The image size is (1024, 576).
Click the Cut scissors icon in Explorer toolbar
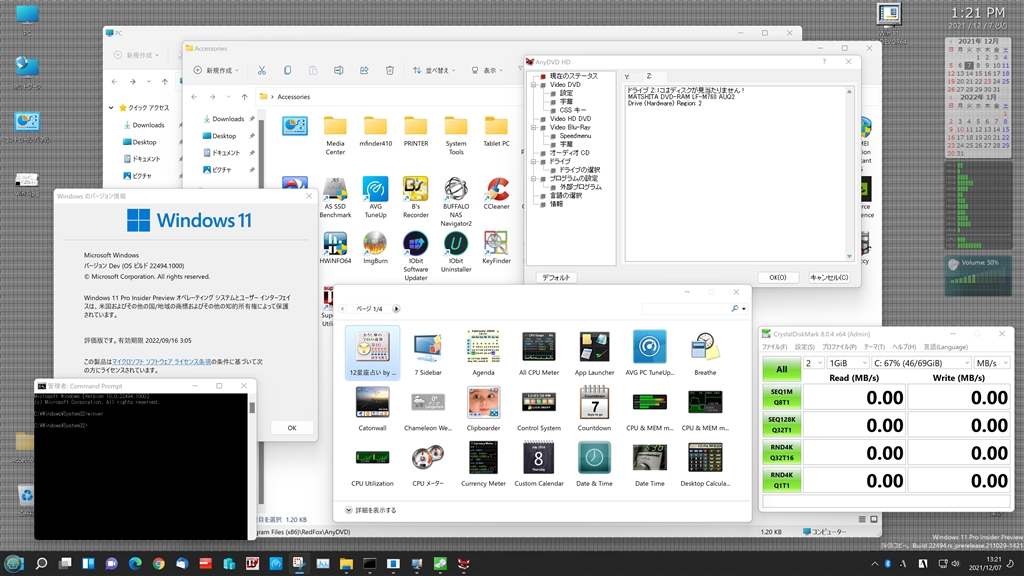[x=262, y=70]
